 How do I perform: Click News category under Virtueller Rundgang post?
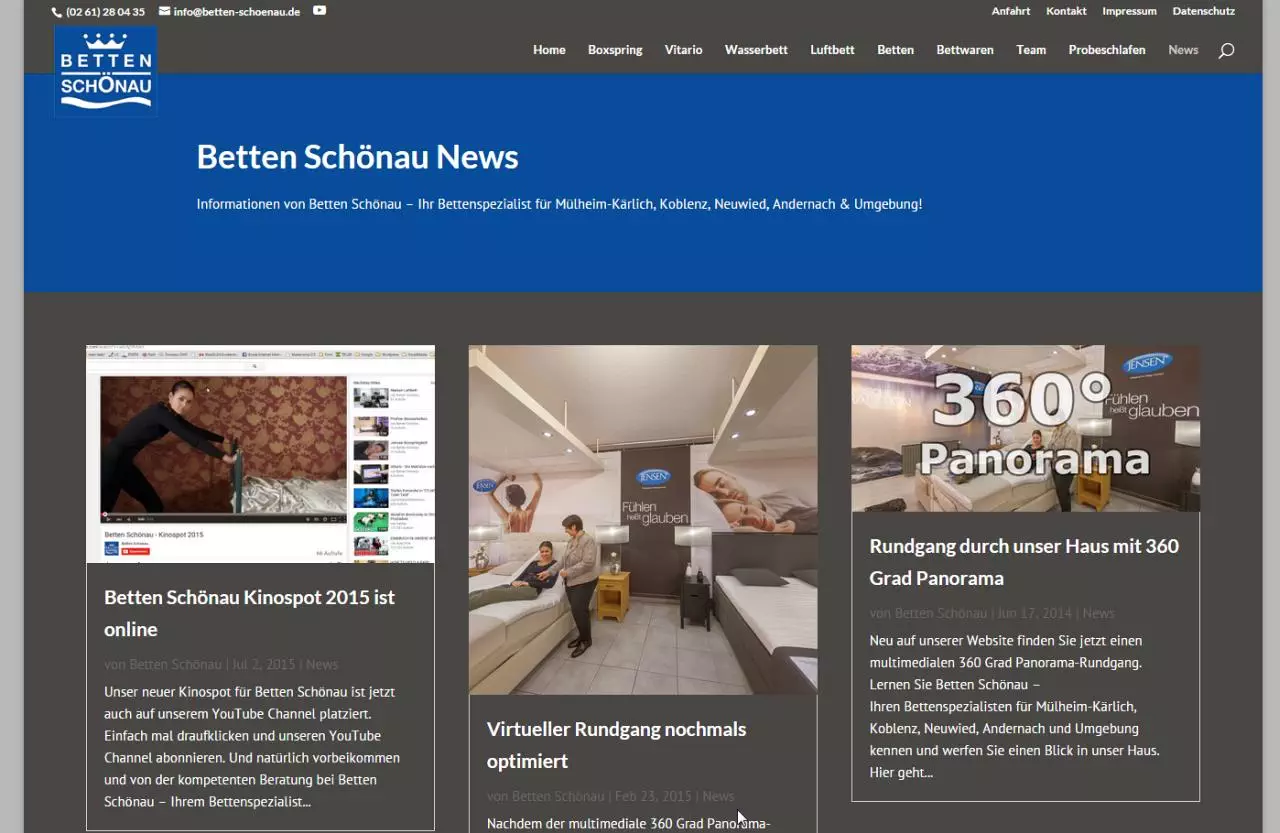[x=718, y=796]
